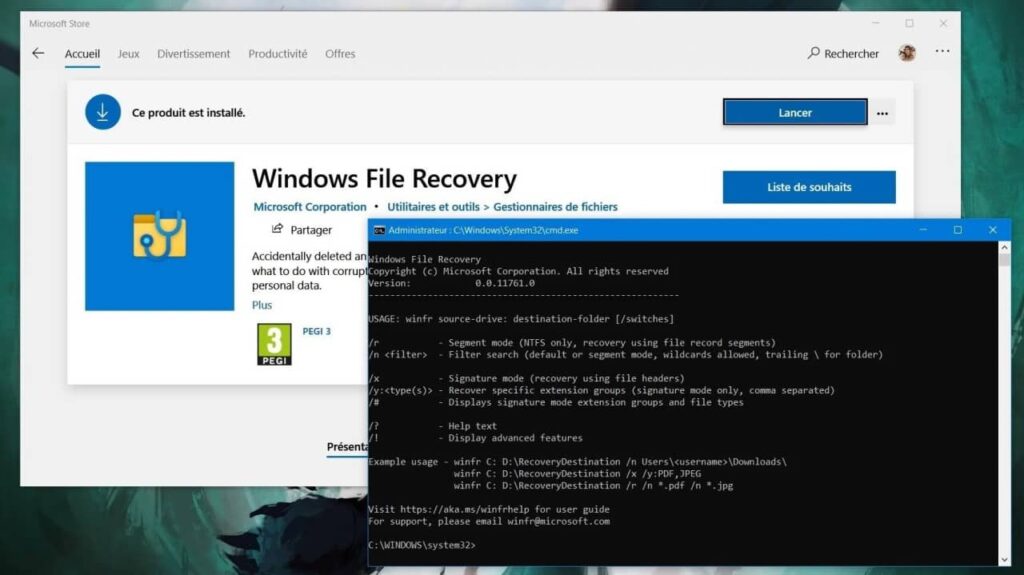This screenshot has height=575, width=1024.
Task: Go back with the Microsoft Store arrow
Action: click(x=39, y=54)
